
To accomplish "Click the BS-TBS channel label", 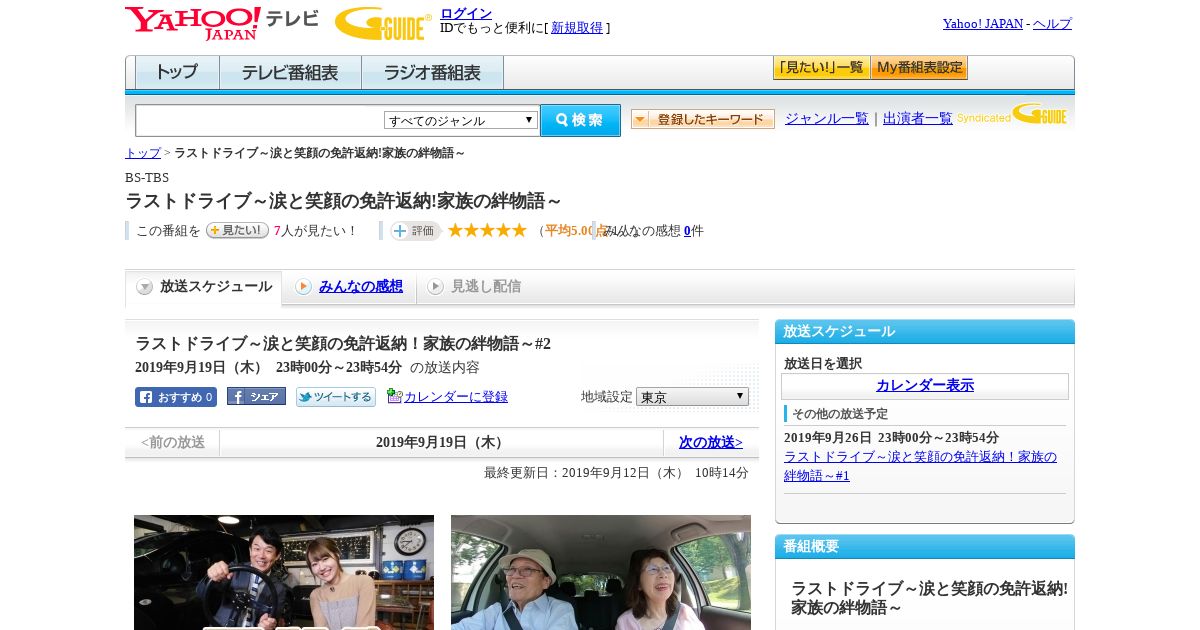I will (x=147, y=178).
